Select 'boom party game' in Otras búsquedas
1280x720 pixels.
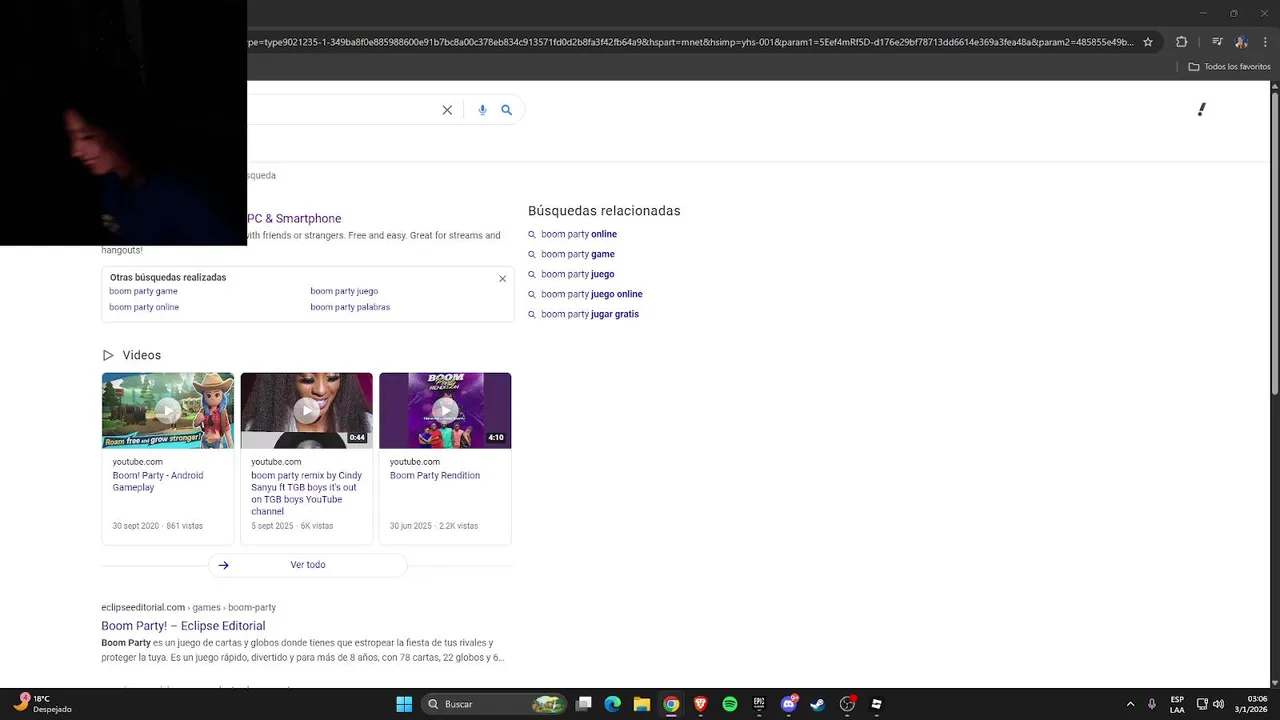click(143, 291)
